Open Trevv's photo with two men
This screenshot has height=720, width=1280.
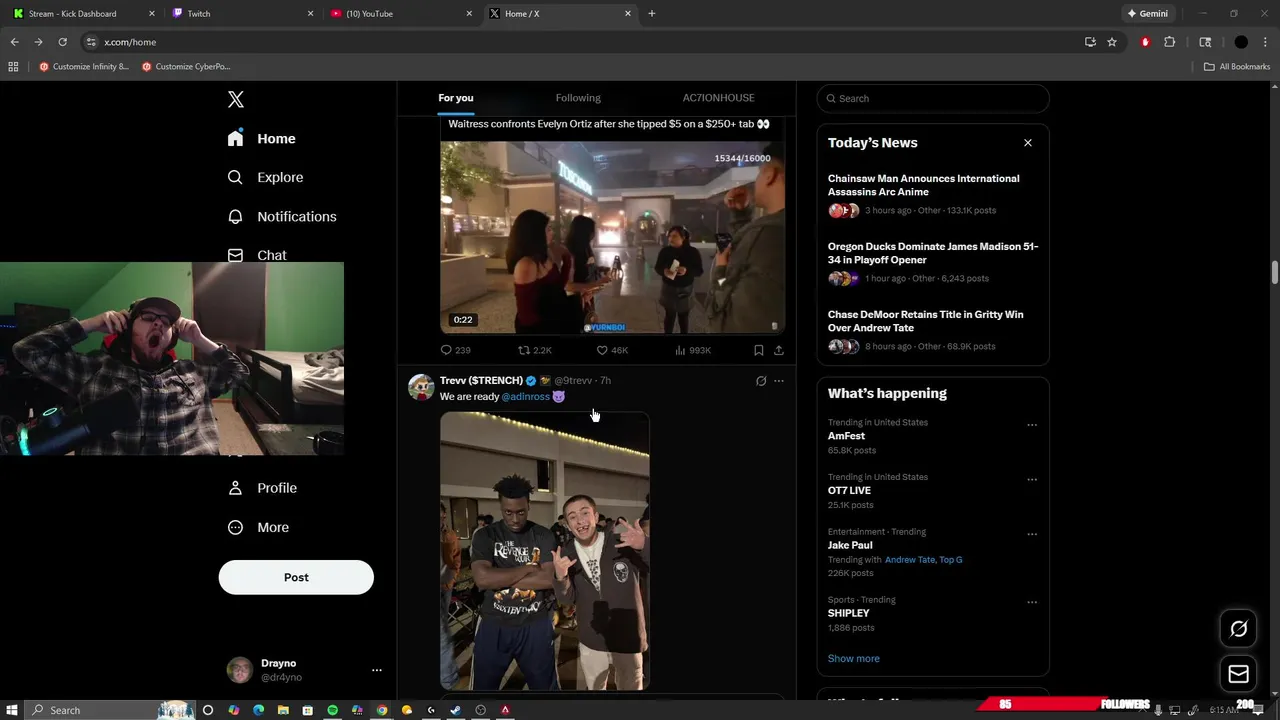tap(545, 551)
